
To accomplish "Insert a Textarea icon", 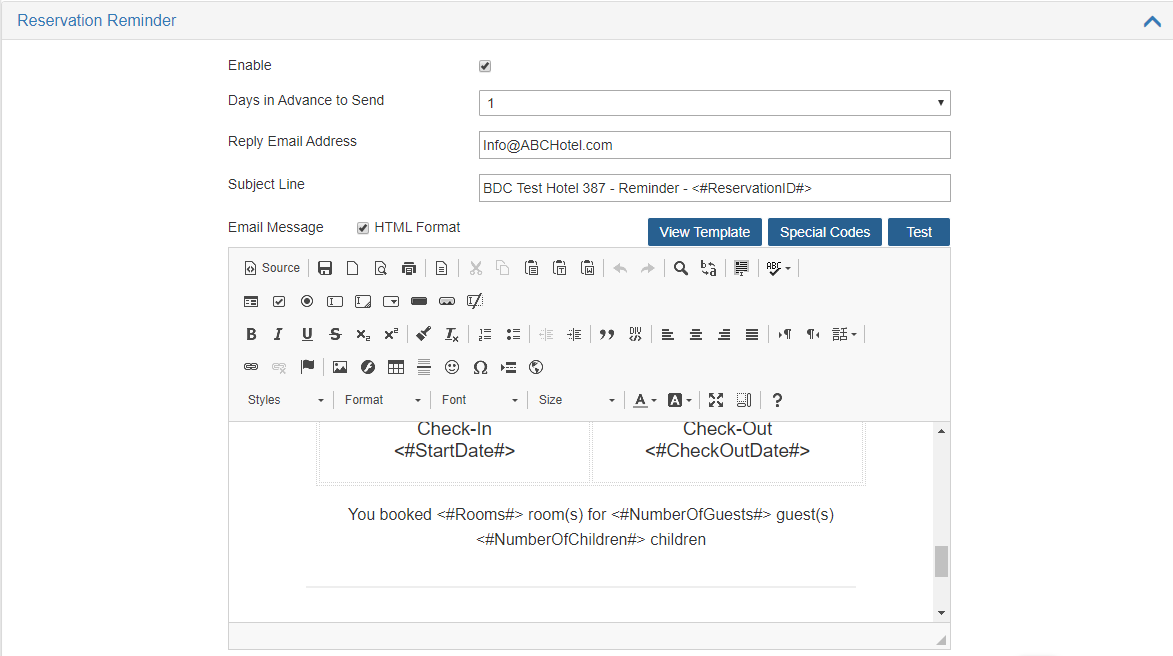I will tap(363, 301).
